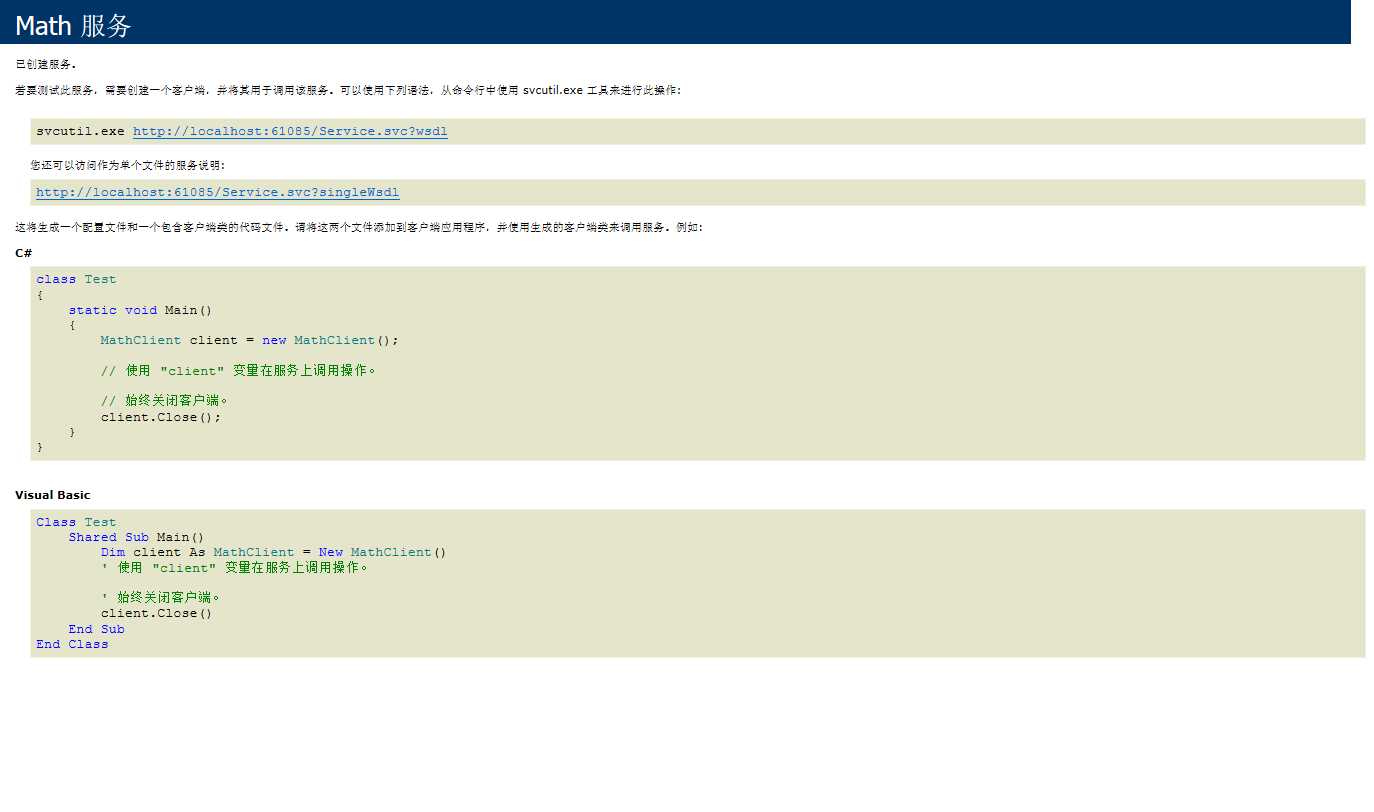Click the '您还可以访问作为单个文件的服务说明' sentence
The width and height of the screenshot is (1374, 812).
[128, 165]
